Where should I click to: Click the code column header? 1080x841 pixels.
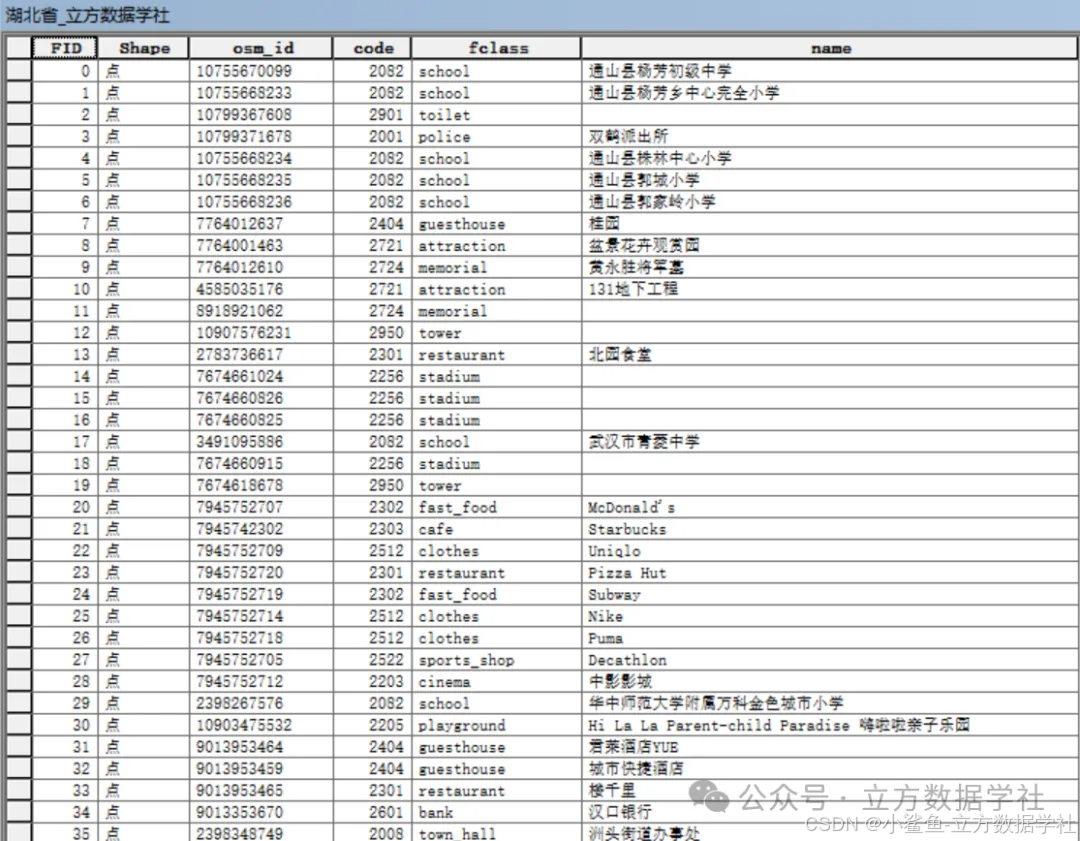click(x=373, y=48)
